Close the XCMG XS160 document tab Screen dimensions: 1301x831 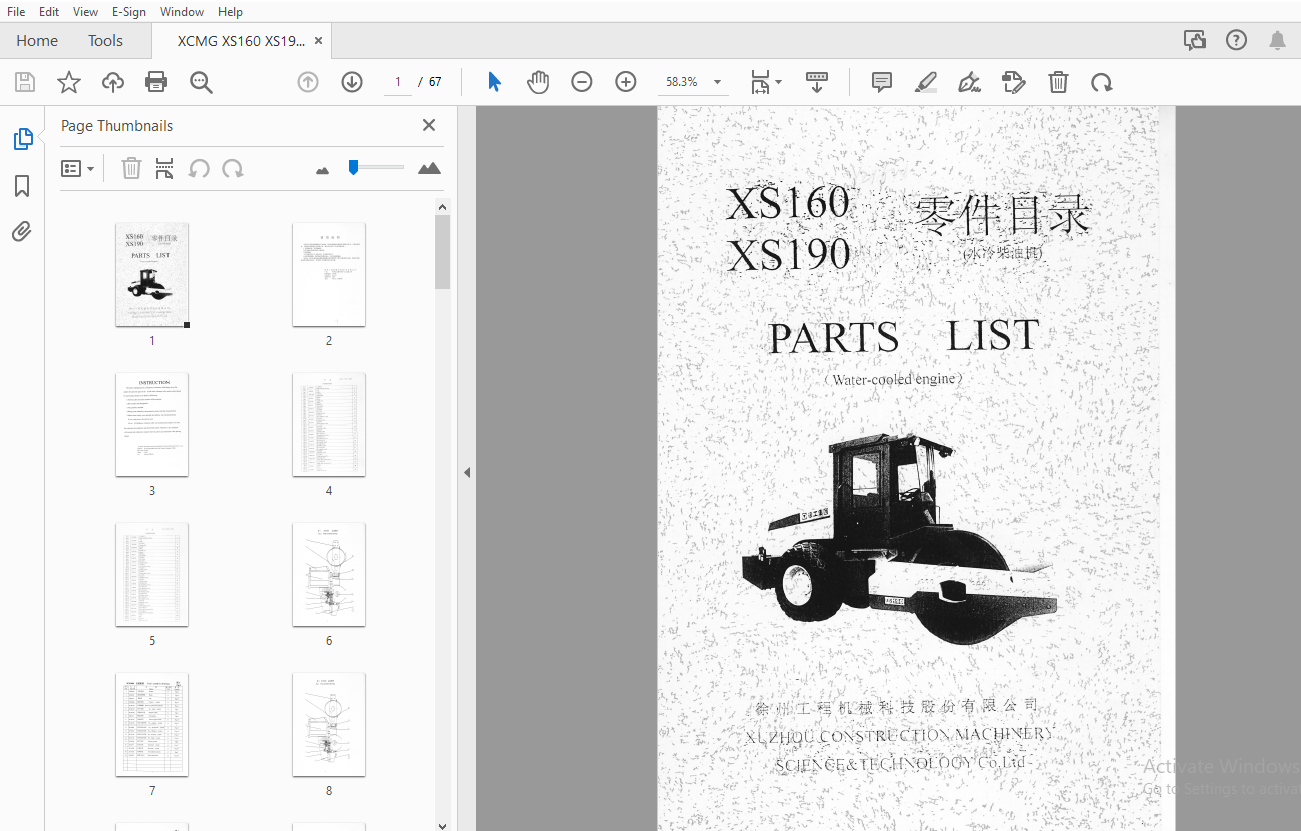[x=318, y=41]
